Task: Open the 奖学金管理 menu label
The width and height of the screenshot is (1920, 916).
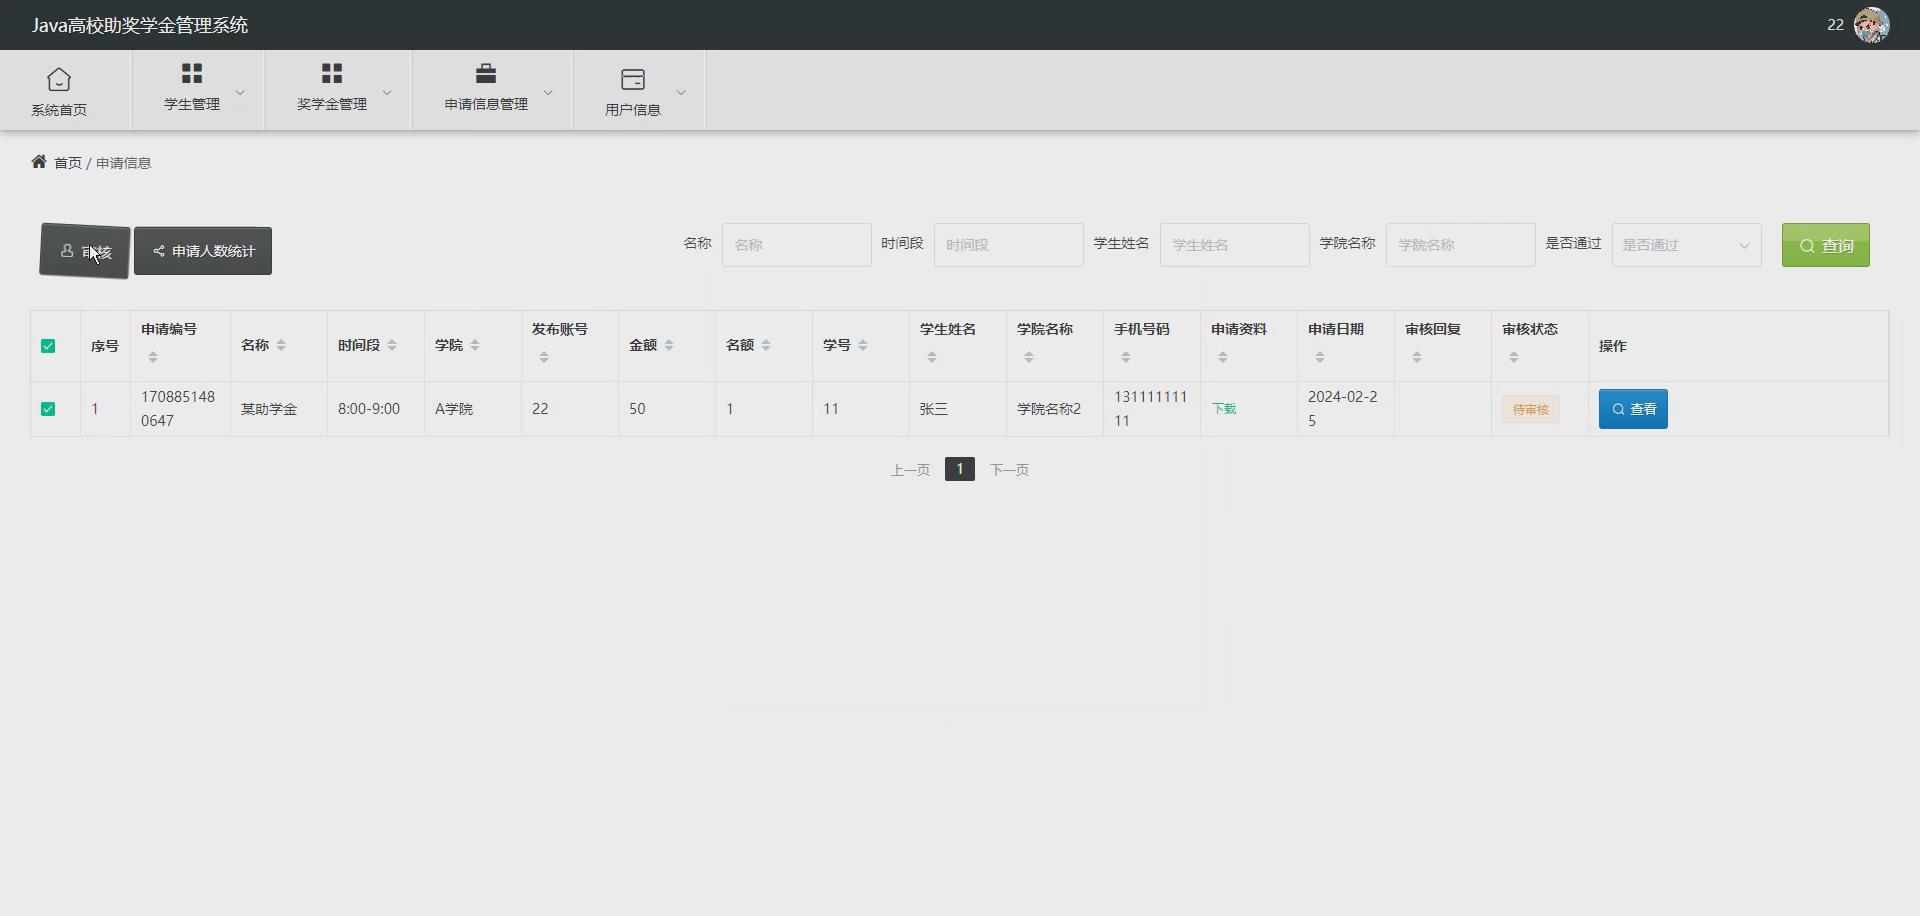Action: tap(332, 104)
